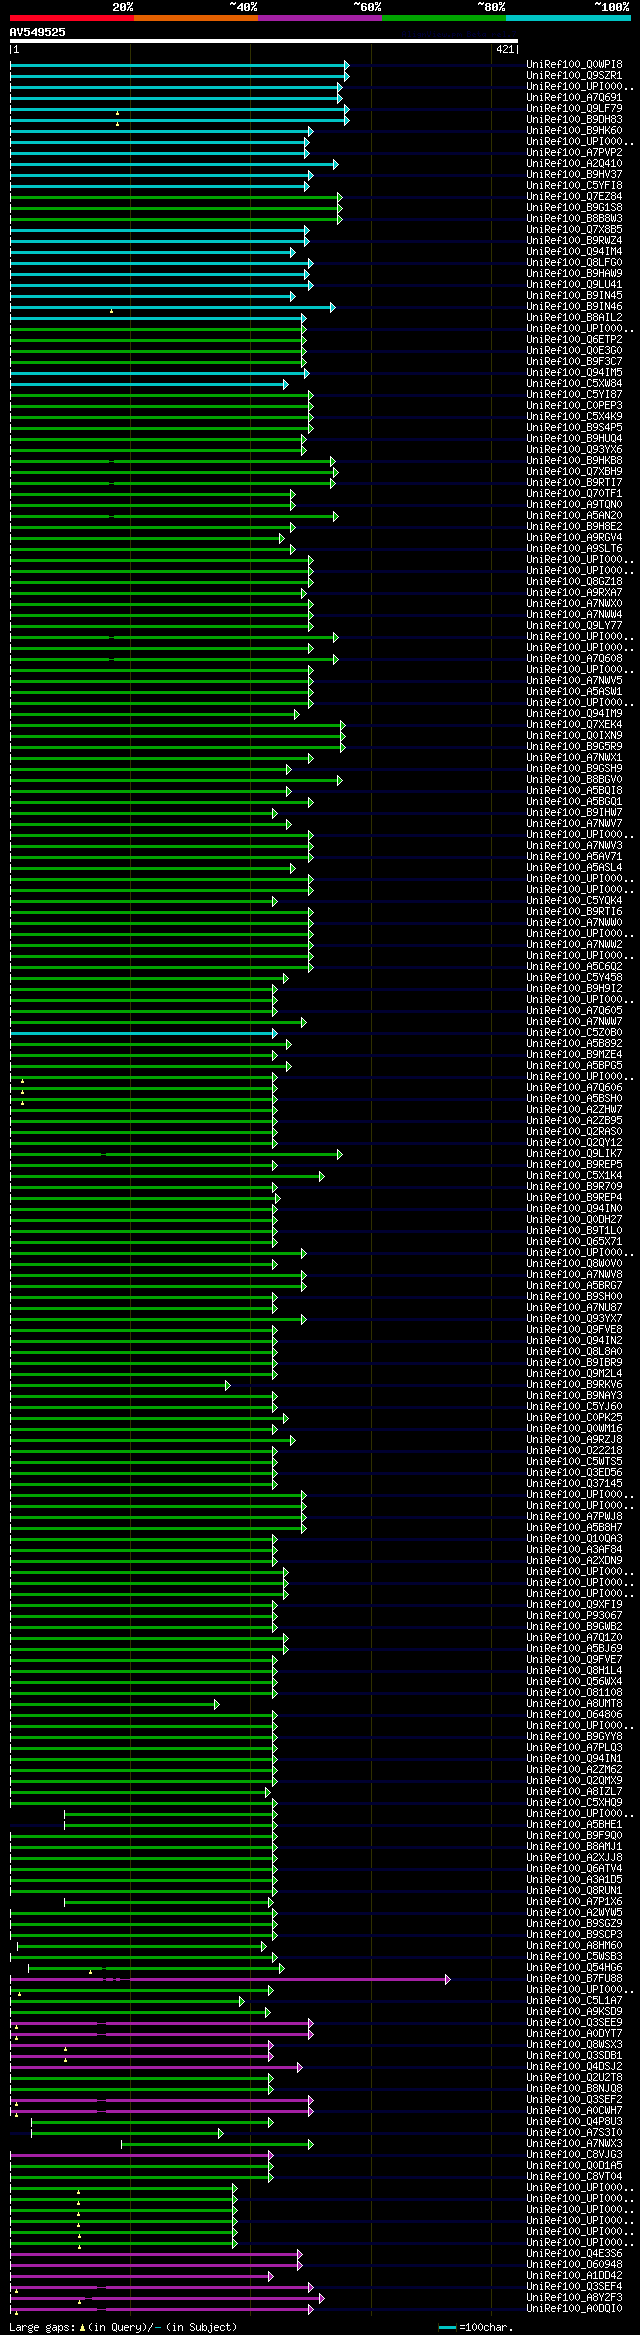Select the label UniRef100_Q37145
This screenshot has height=2335, width=640.
(x=574, y=1484)
